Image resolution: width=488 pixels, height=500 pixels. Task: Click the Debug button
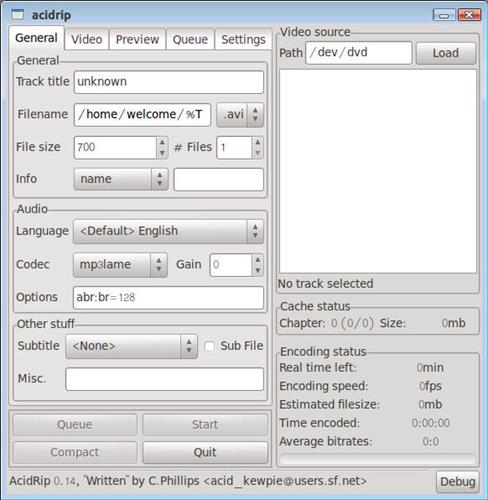[458, 482]
